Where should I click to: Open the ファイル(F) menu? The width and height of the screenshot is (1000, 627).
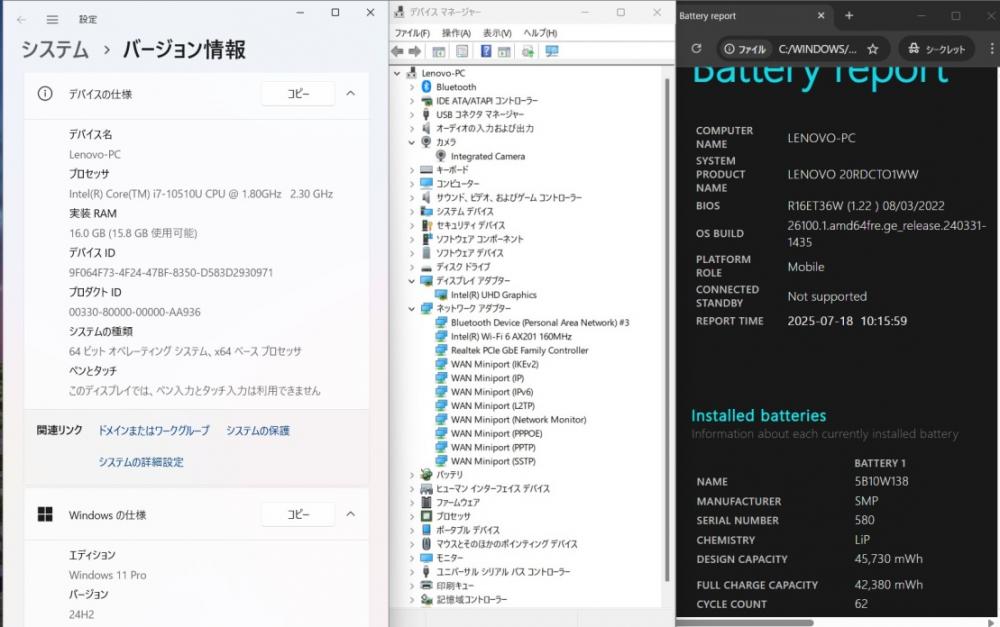(x=412, y=33)
